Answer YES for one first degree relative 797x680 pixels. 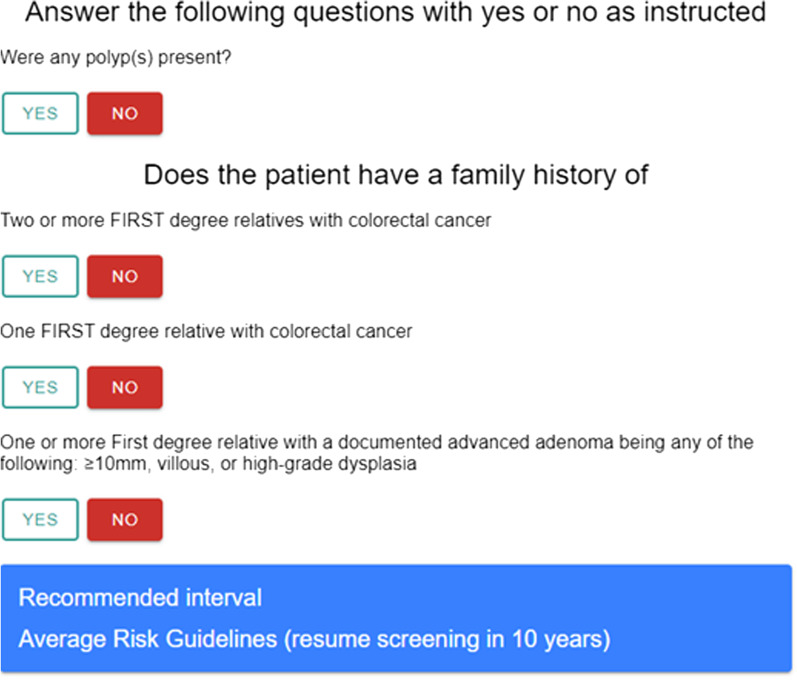point(40,387)
